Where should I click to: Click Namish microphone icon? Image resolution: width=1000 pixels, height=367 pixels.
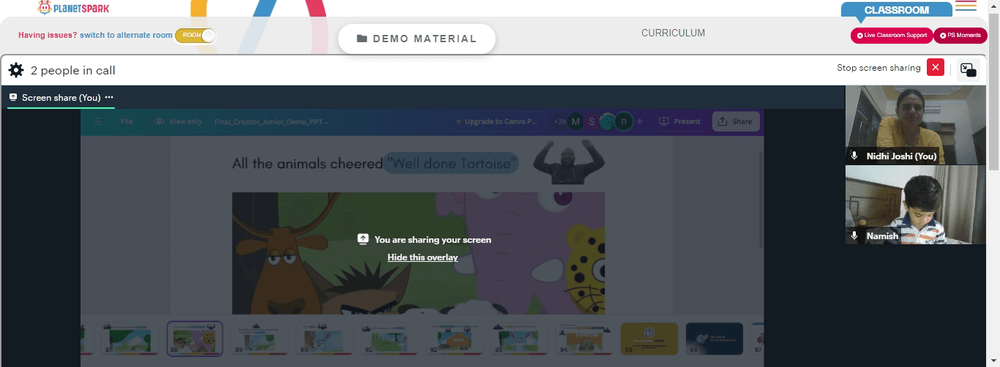(x=854, y=236)
